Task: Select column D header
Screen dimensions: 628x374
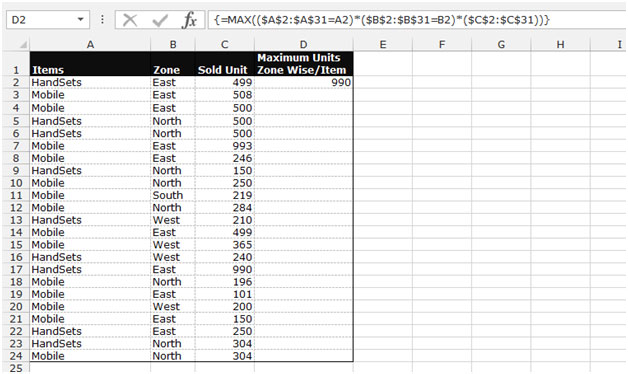Action: 304,44
